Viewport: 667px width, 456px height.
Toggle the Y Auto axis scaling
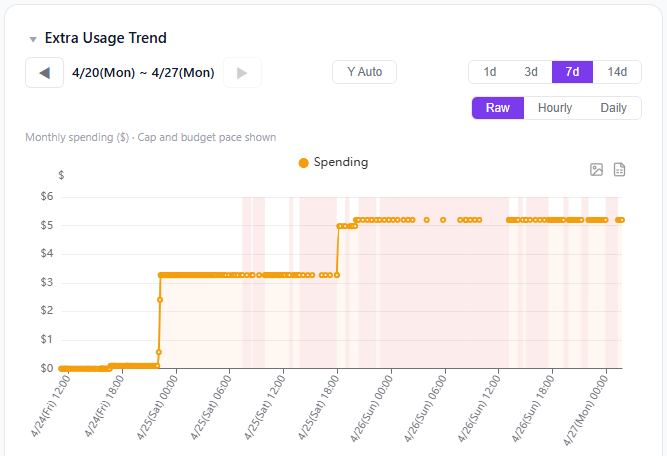[364, 72]
